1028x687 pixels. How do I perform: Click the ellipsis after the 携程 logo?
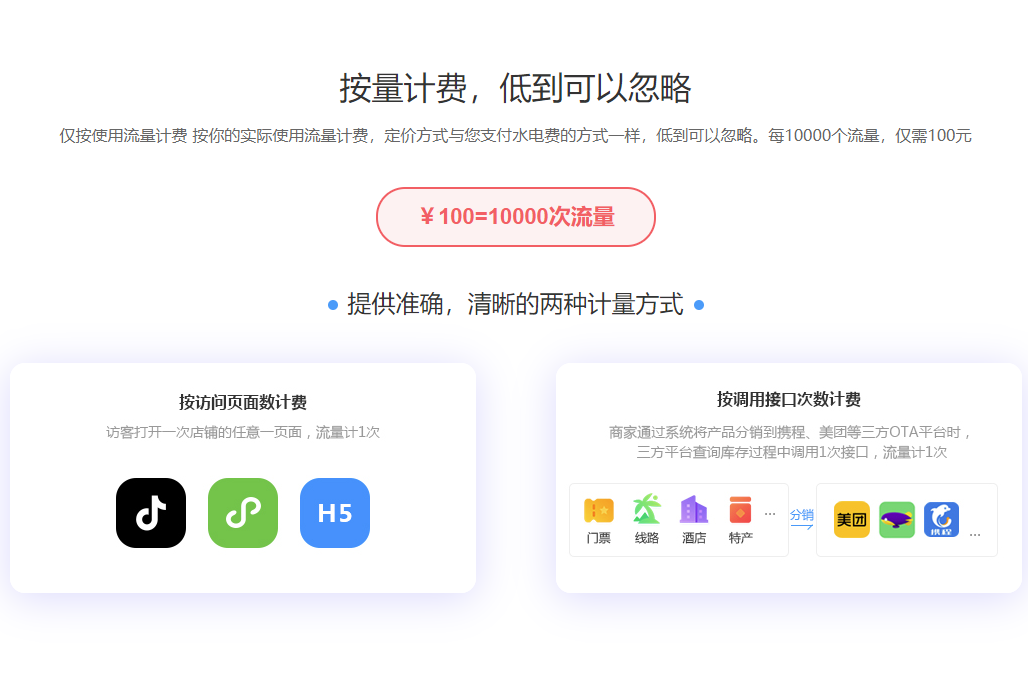click(975, 535)
